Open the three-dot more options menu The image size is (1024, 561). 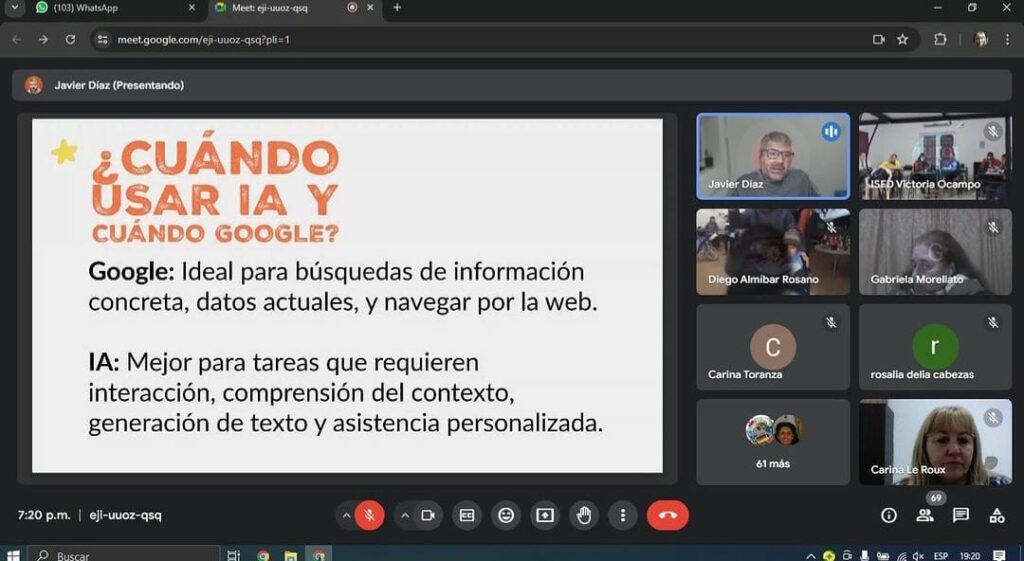click(x=623, y=515)
